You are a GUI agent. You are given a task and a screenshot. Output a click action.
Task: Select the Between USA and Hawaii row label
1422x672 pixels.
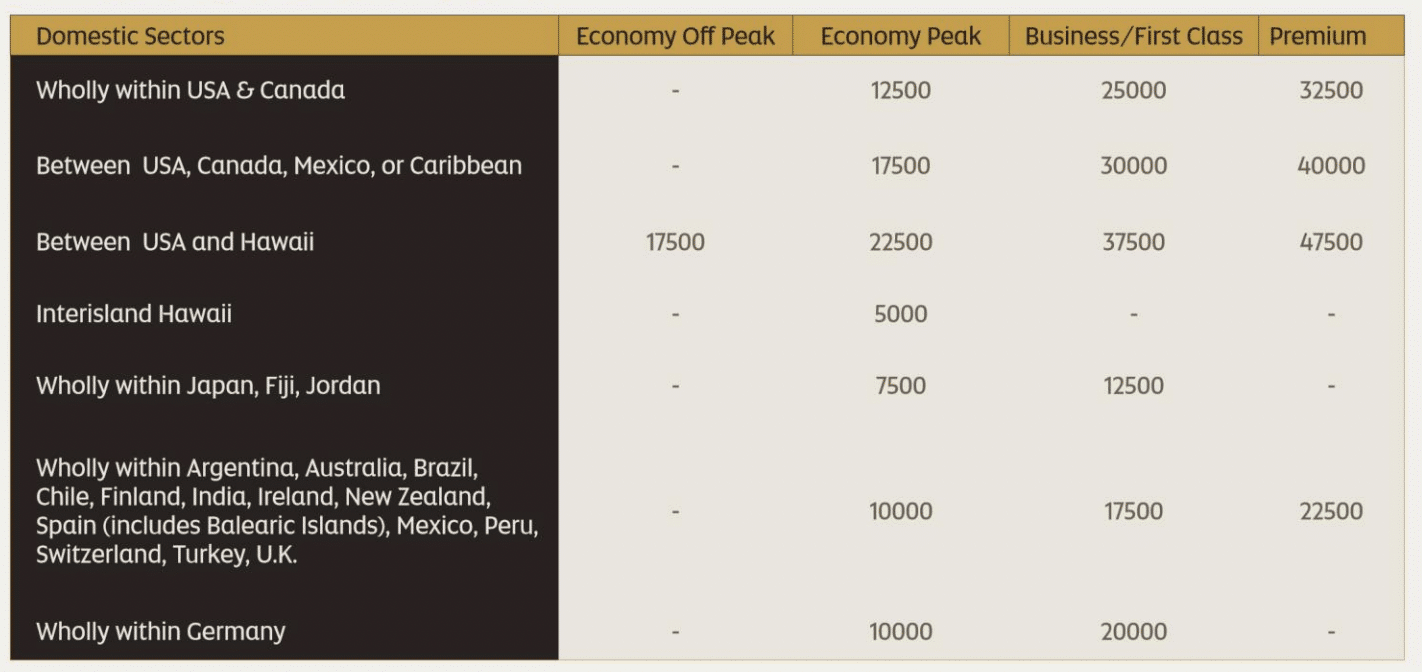(x=175, y=242)
